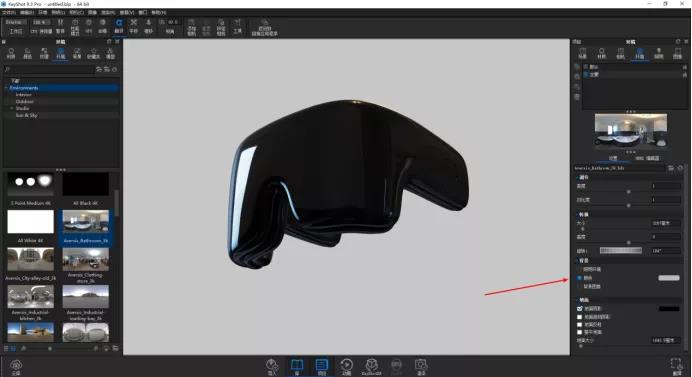Switch to the HDRI Editor tab
The width and height of the screenshot is (692, 377).
[647, 158]
